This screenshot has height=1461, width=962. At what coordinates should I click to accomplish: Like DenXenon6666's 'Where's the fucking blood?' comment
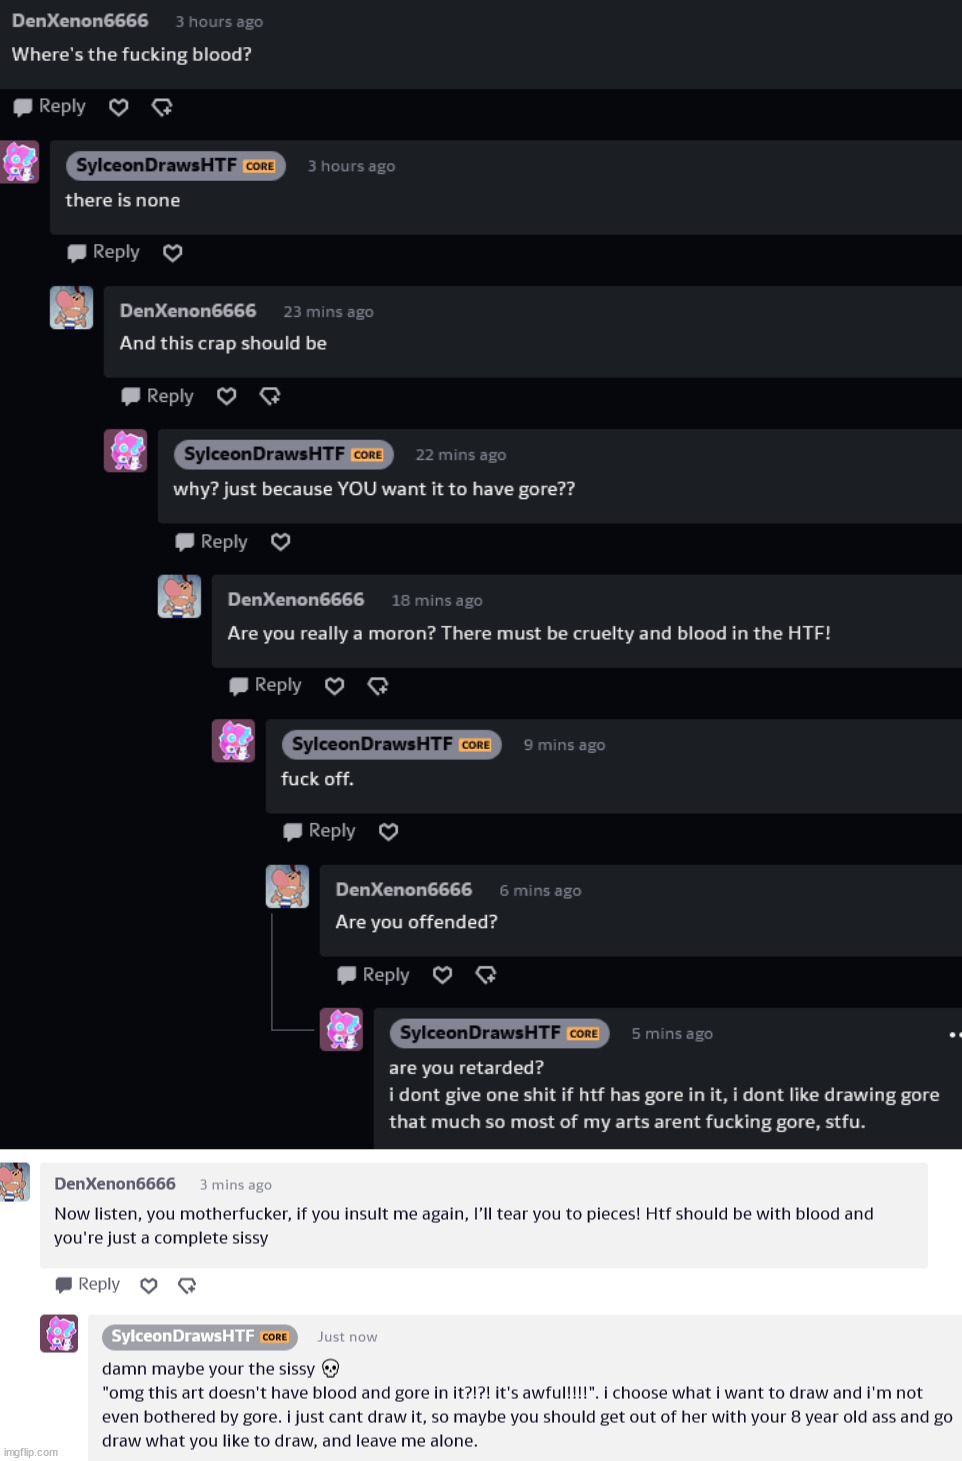point(119,107)
